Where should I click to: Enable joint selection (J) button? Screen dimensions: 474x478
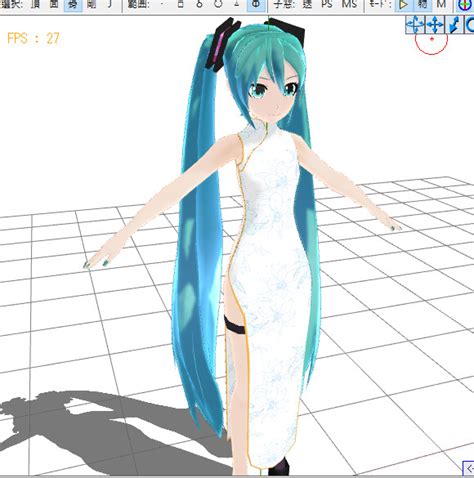(x=110, y=5)
